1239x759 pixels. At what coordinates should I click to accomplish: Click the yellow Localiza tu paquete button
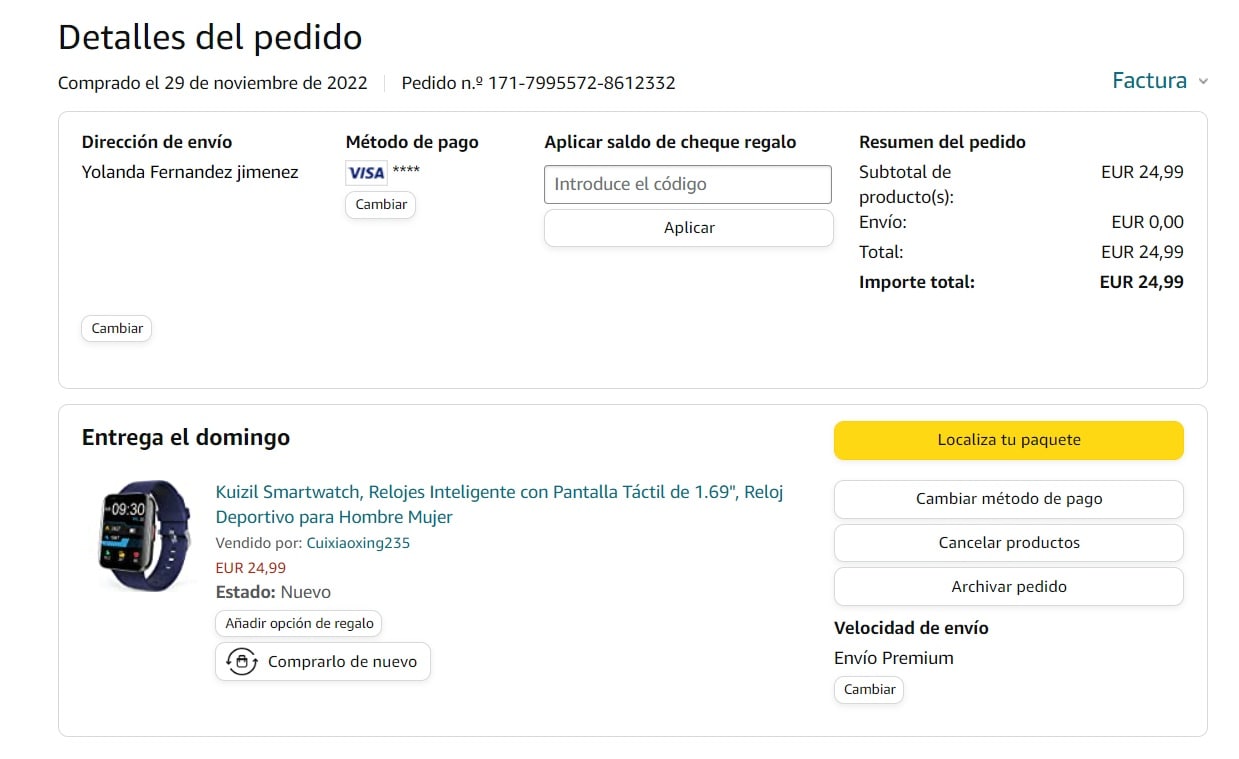[x=1008, y=440]
